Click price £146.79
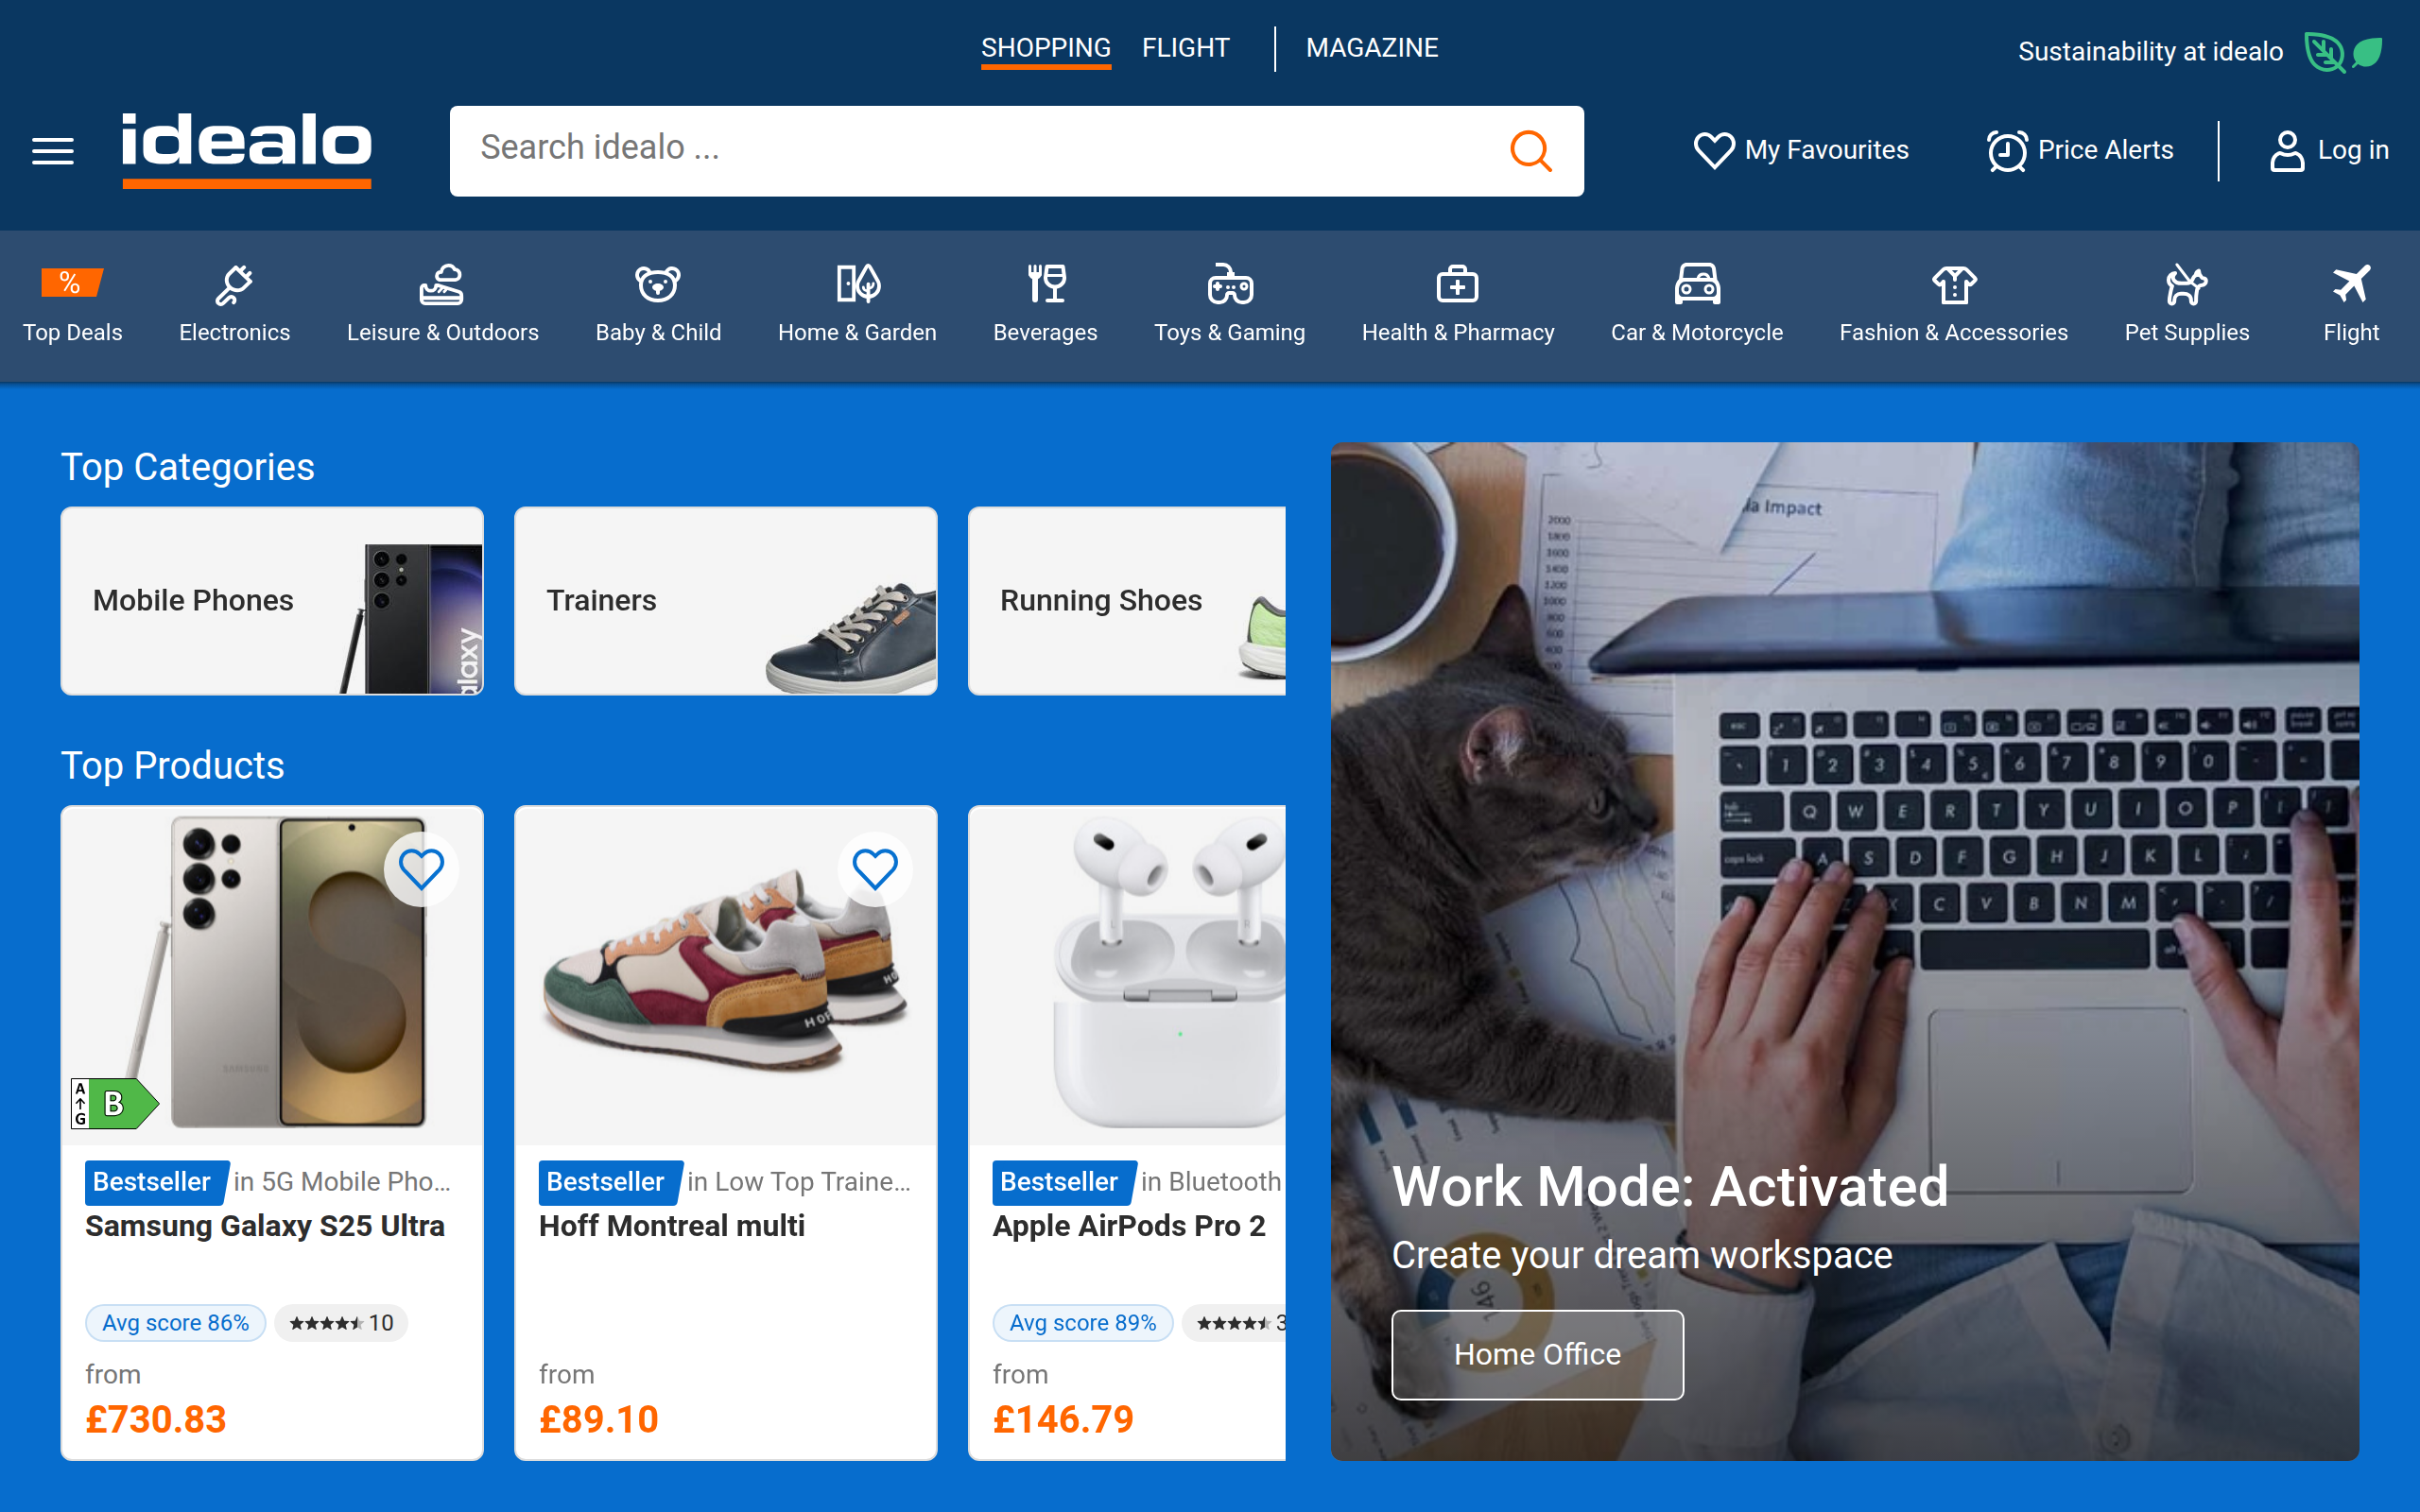 (x=1063, y=1419)
